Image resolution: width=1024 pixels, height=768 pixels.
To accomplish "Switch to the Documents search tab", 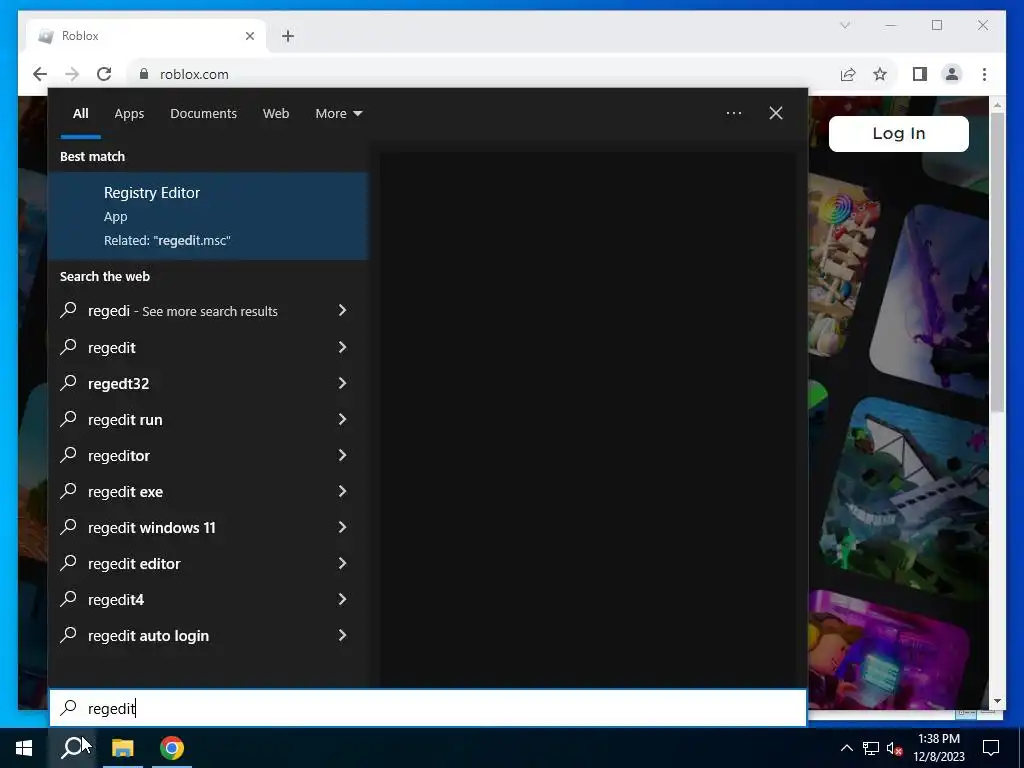I will tap(203, 114).
